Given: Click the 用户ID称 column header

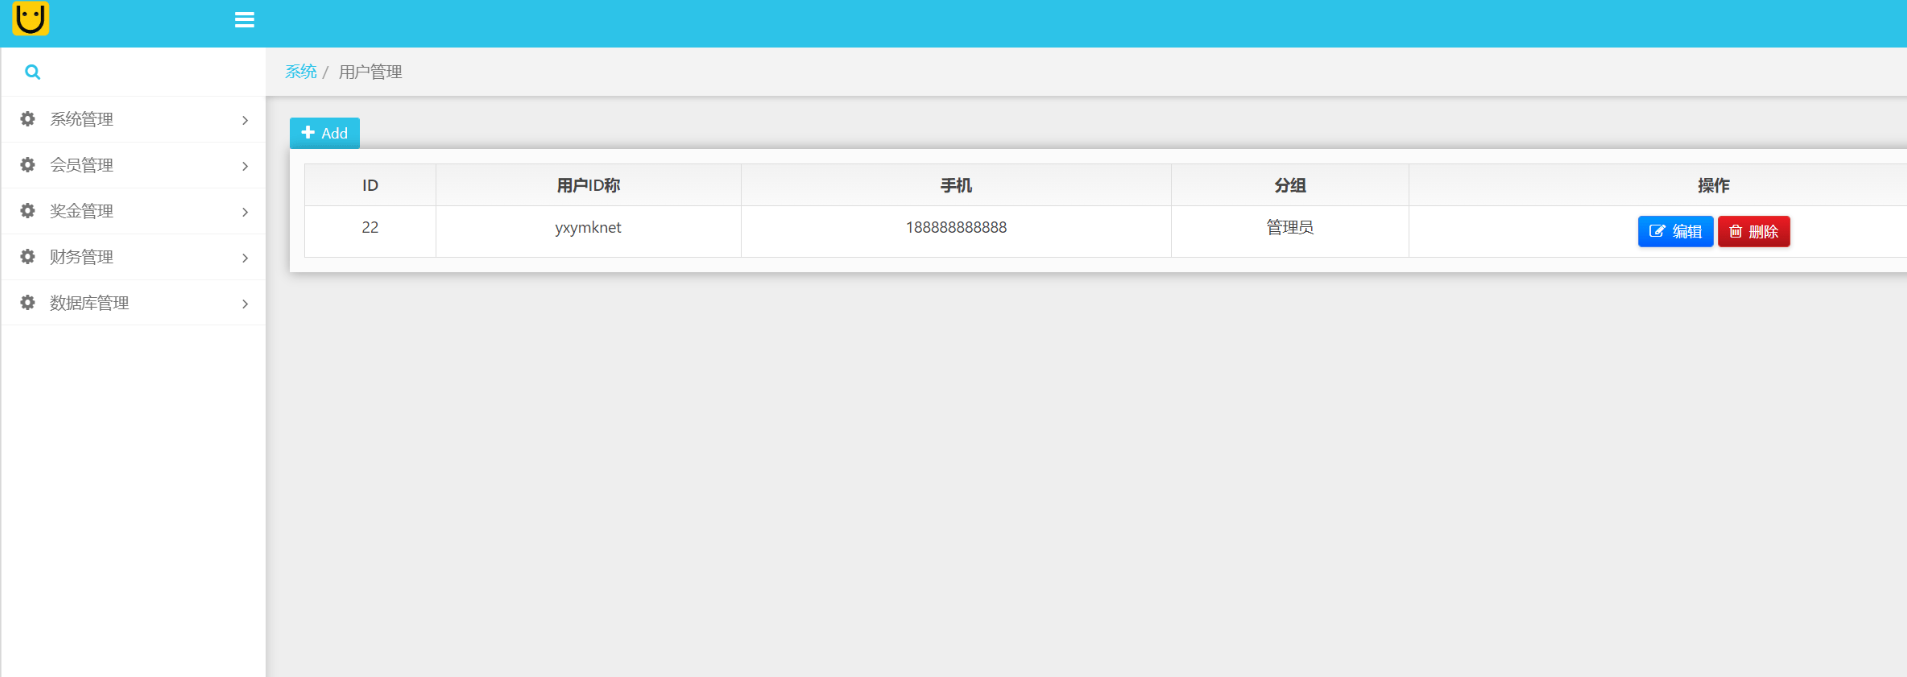Looking at the screenshot, I should 588,185.
